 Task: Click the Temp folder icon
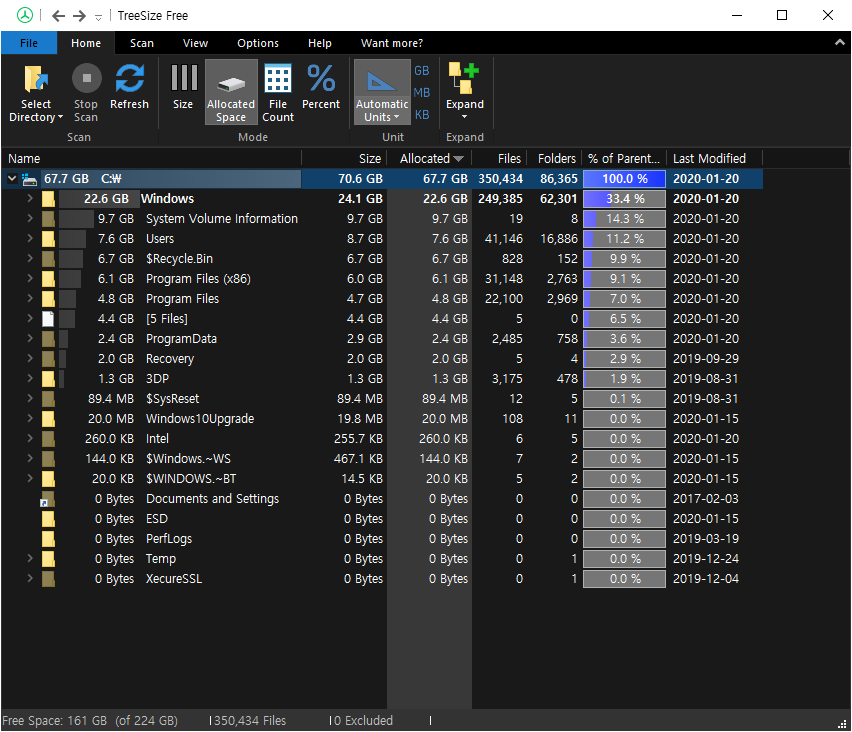tap(48, 559)
